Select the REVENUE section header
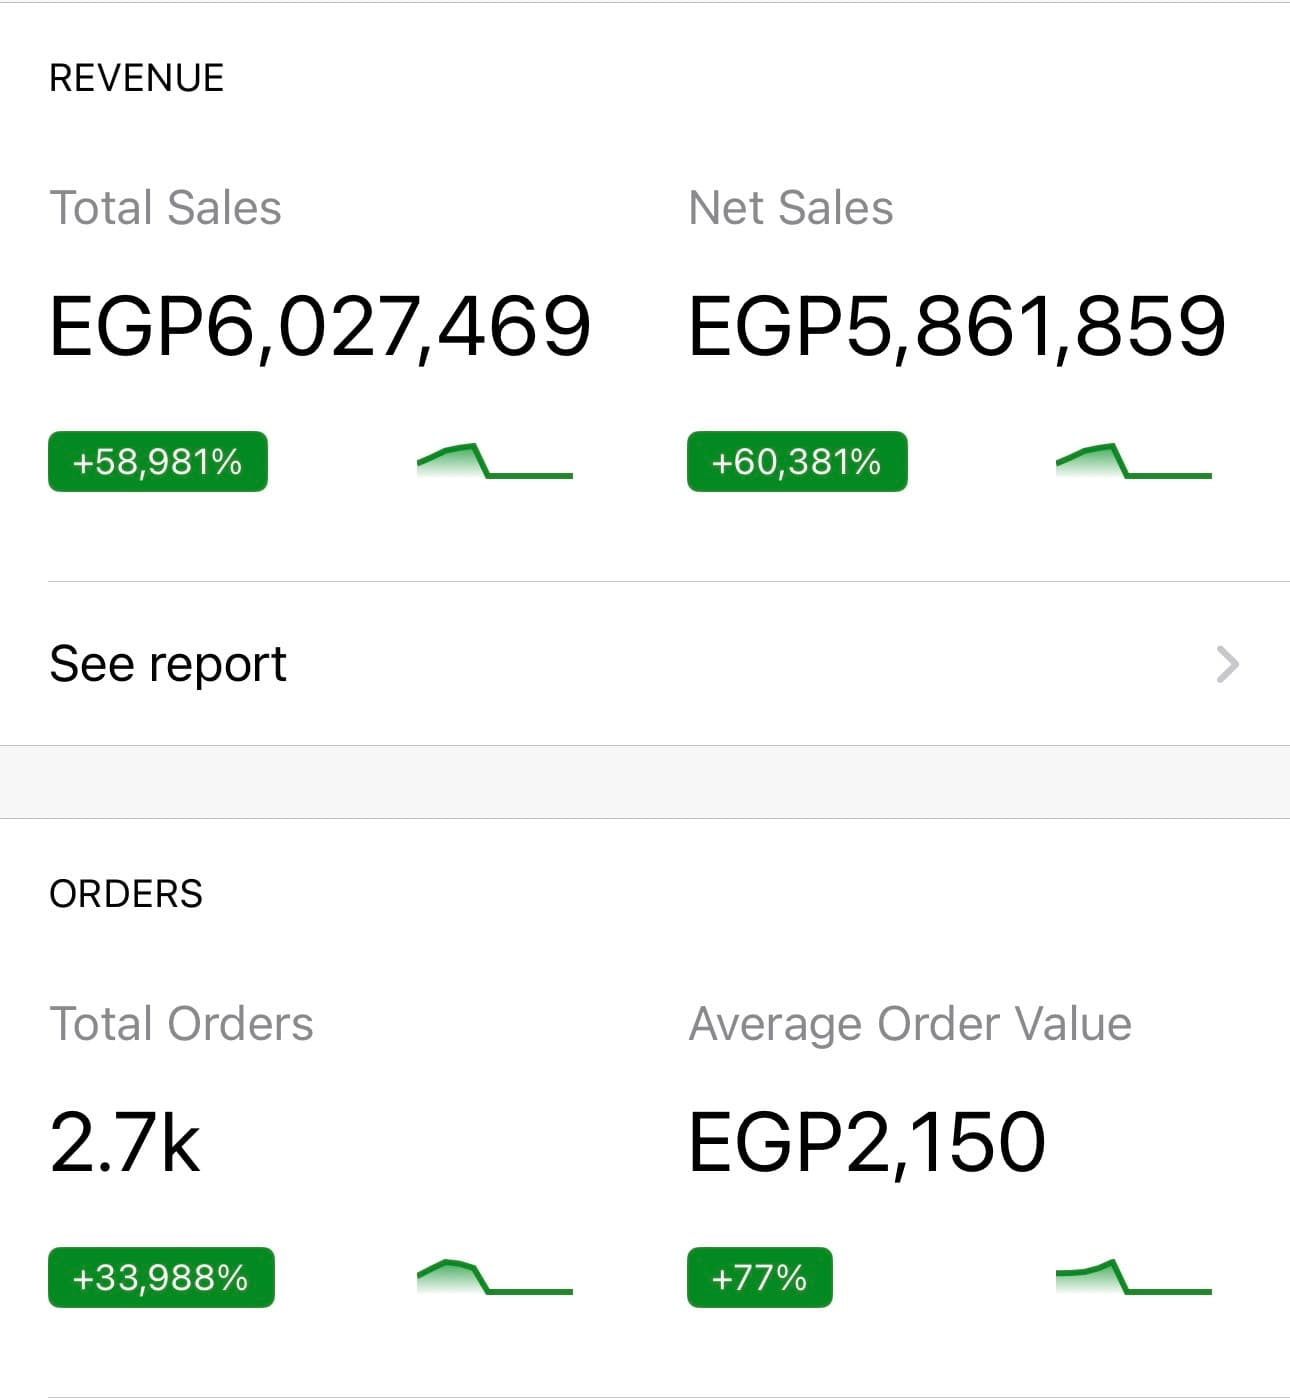Viewport: 1290px width, 1398px height. click(x=137, y=78)
